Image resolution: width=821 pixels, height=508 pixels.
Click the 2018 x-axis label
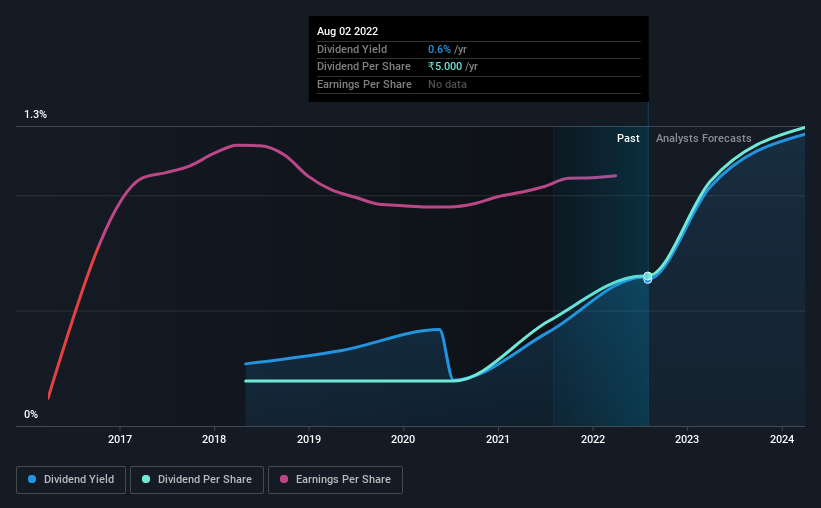coord(214,439)
